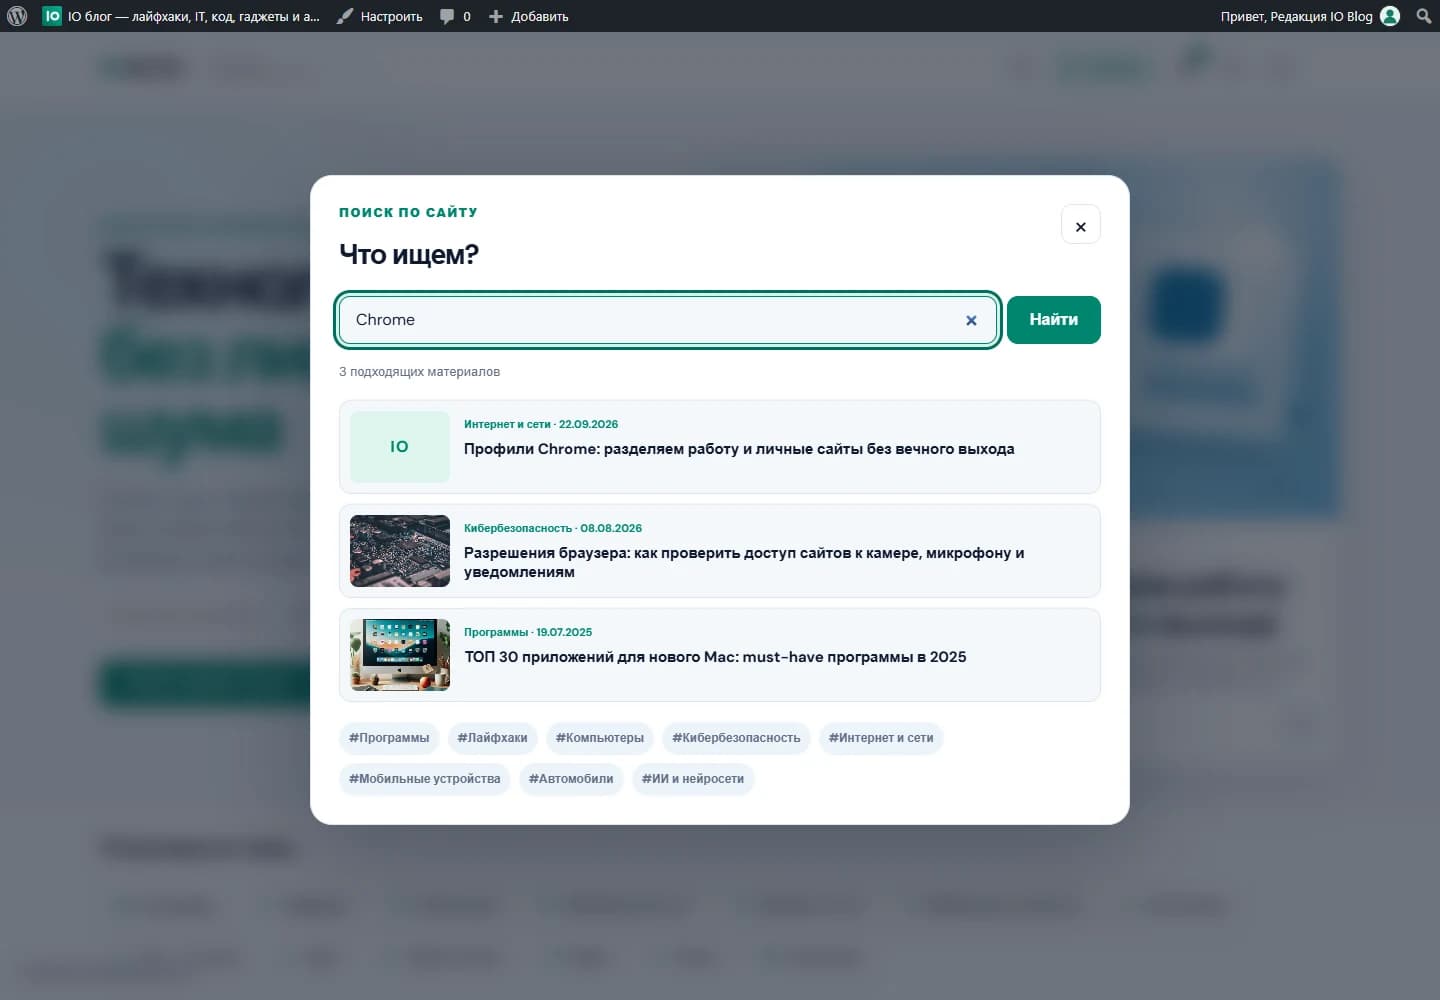
Task: Click Добавить in admin bar
Action: (x=528, y=16)
